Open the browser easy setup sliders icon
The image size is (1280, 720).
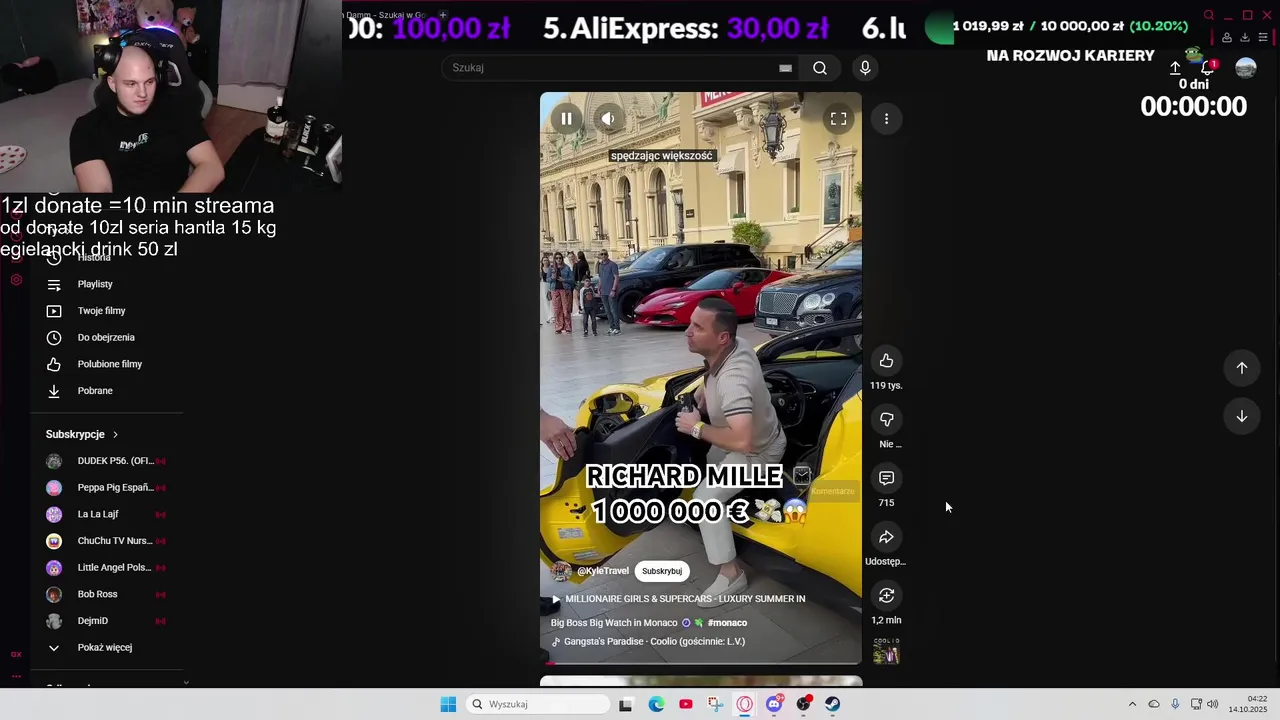click(1264, 38)
